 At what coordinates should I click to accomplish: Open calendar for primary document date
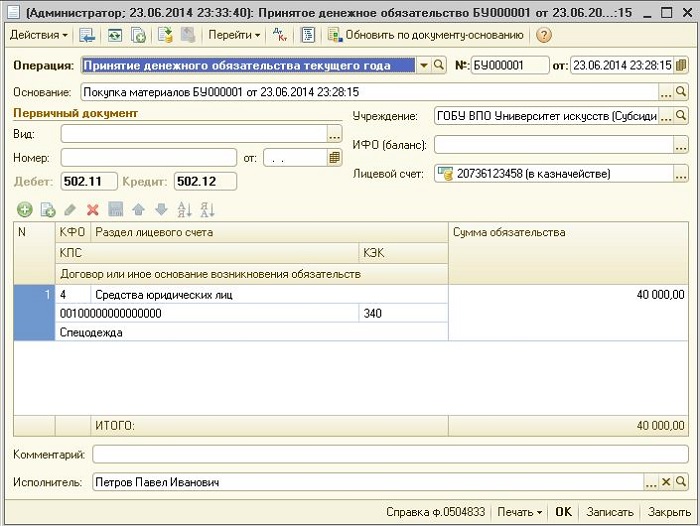point(334,158)
